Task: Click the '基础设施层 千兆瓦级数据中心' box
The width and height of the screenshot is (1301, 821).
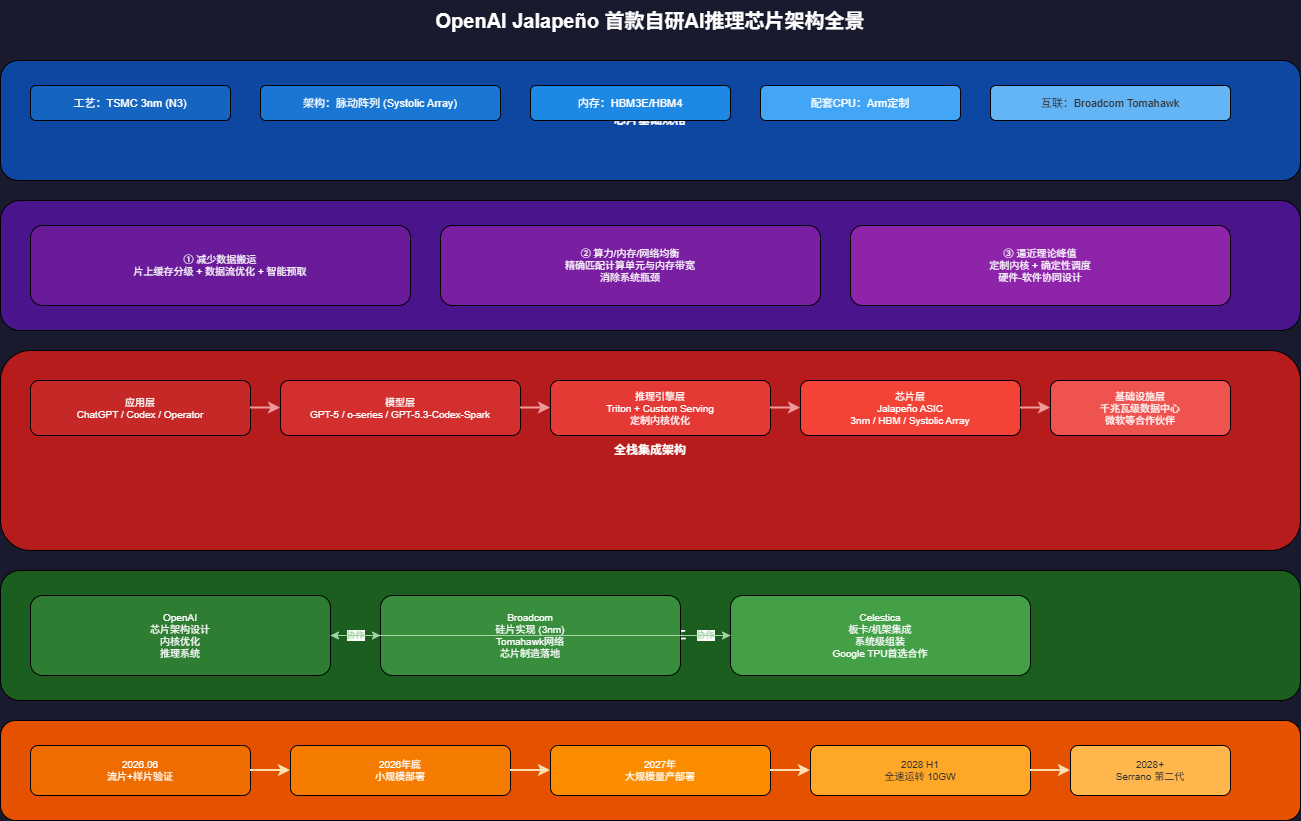Action: coord(1140,408)
